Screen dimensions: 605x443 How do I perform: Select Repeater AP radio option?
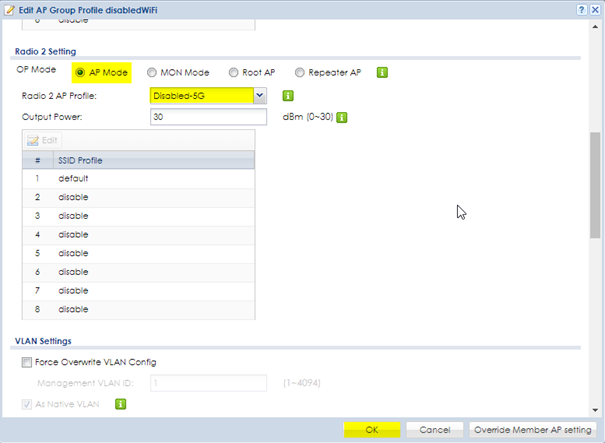click(x=300, y=72)
